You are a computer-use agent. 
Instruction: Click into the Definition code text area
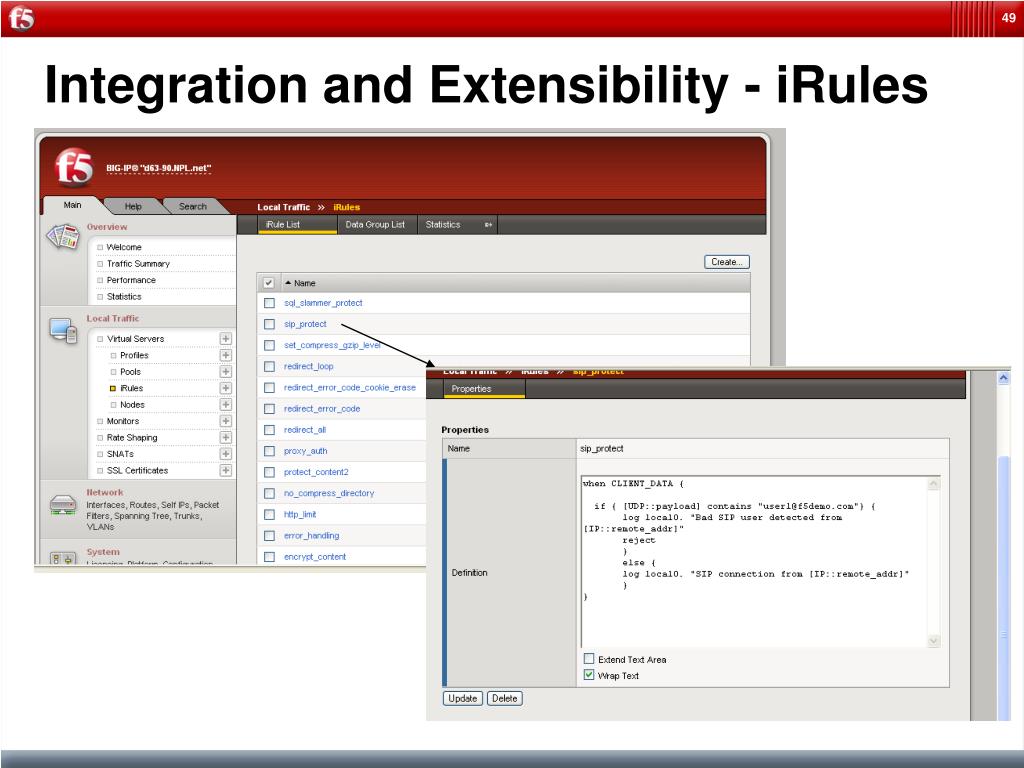point(754,562)
